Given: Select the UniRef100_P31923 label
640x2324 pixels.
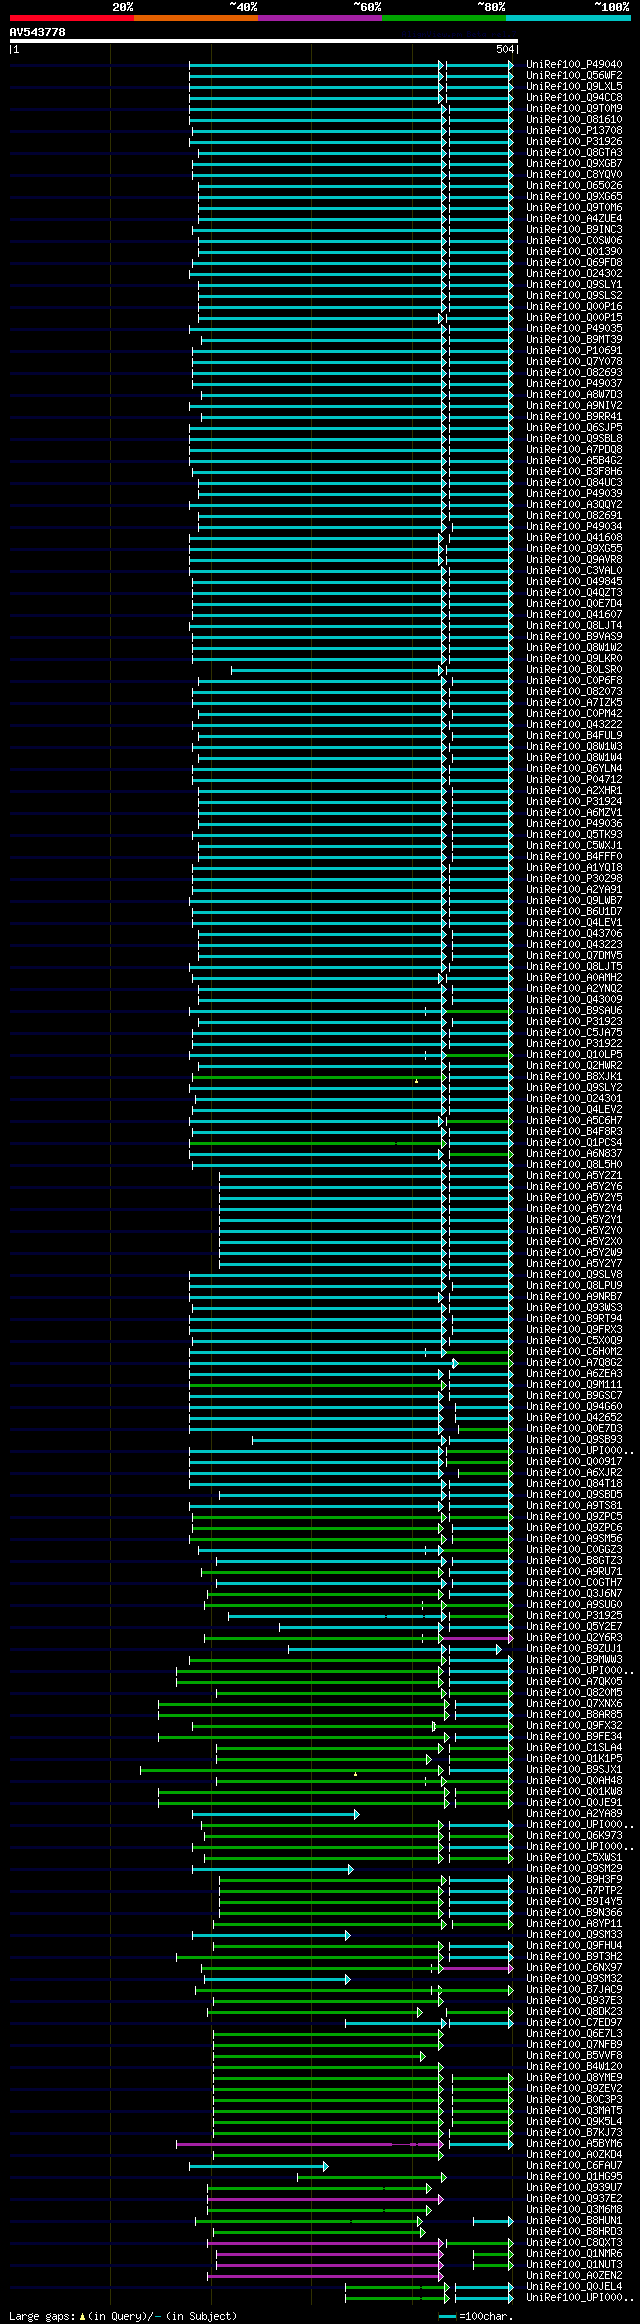Looking at the screenshot, I should click(574, 1021).
